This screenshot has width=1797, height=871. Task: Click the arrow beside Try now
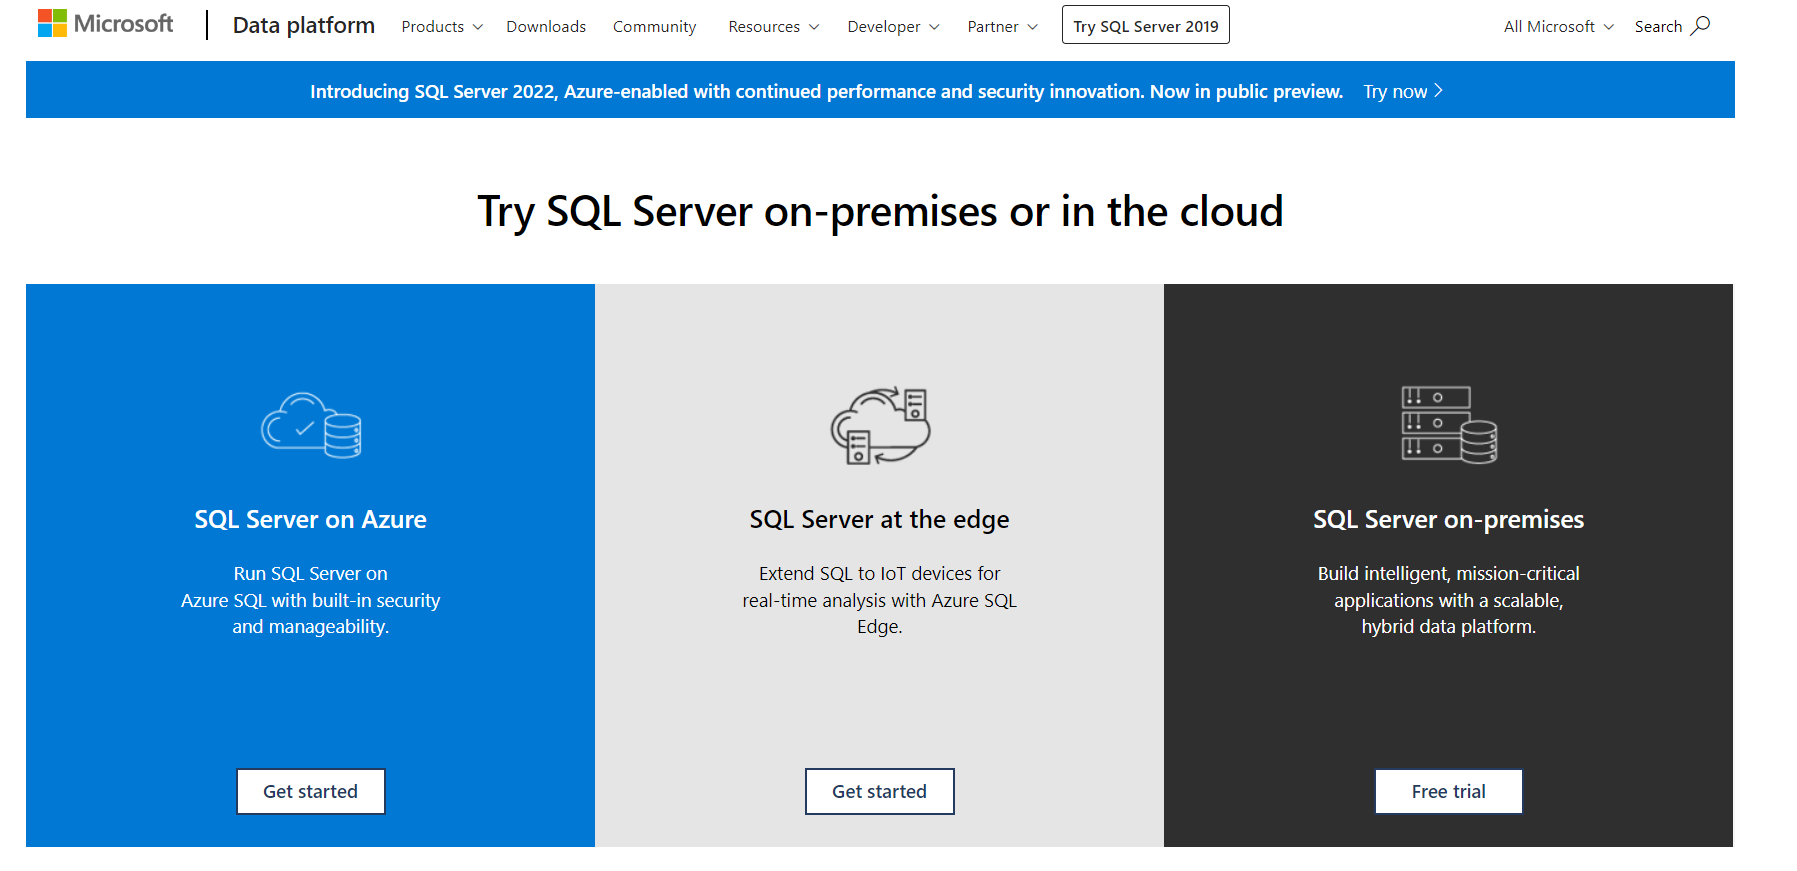1439,91
